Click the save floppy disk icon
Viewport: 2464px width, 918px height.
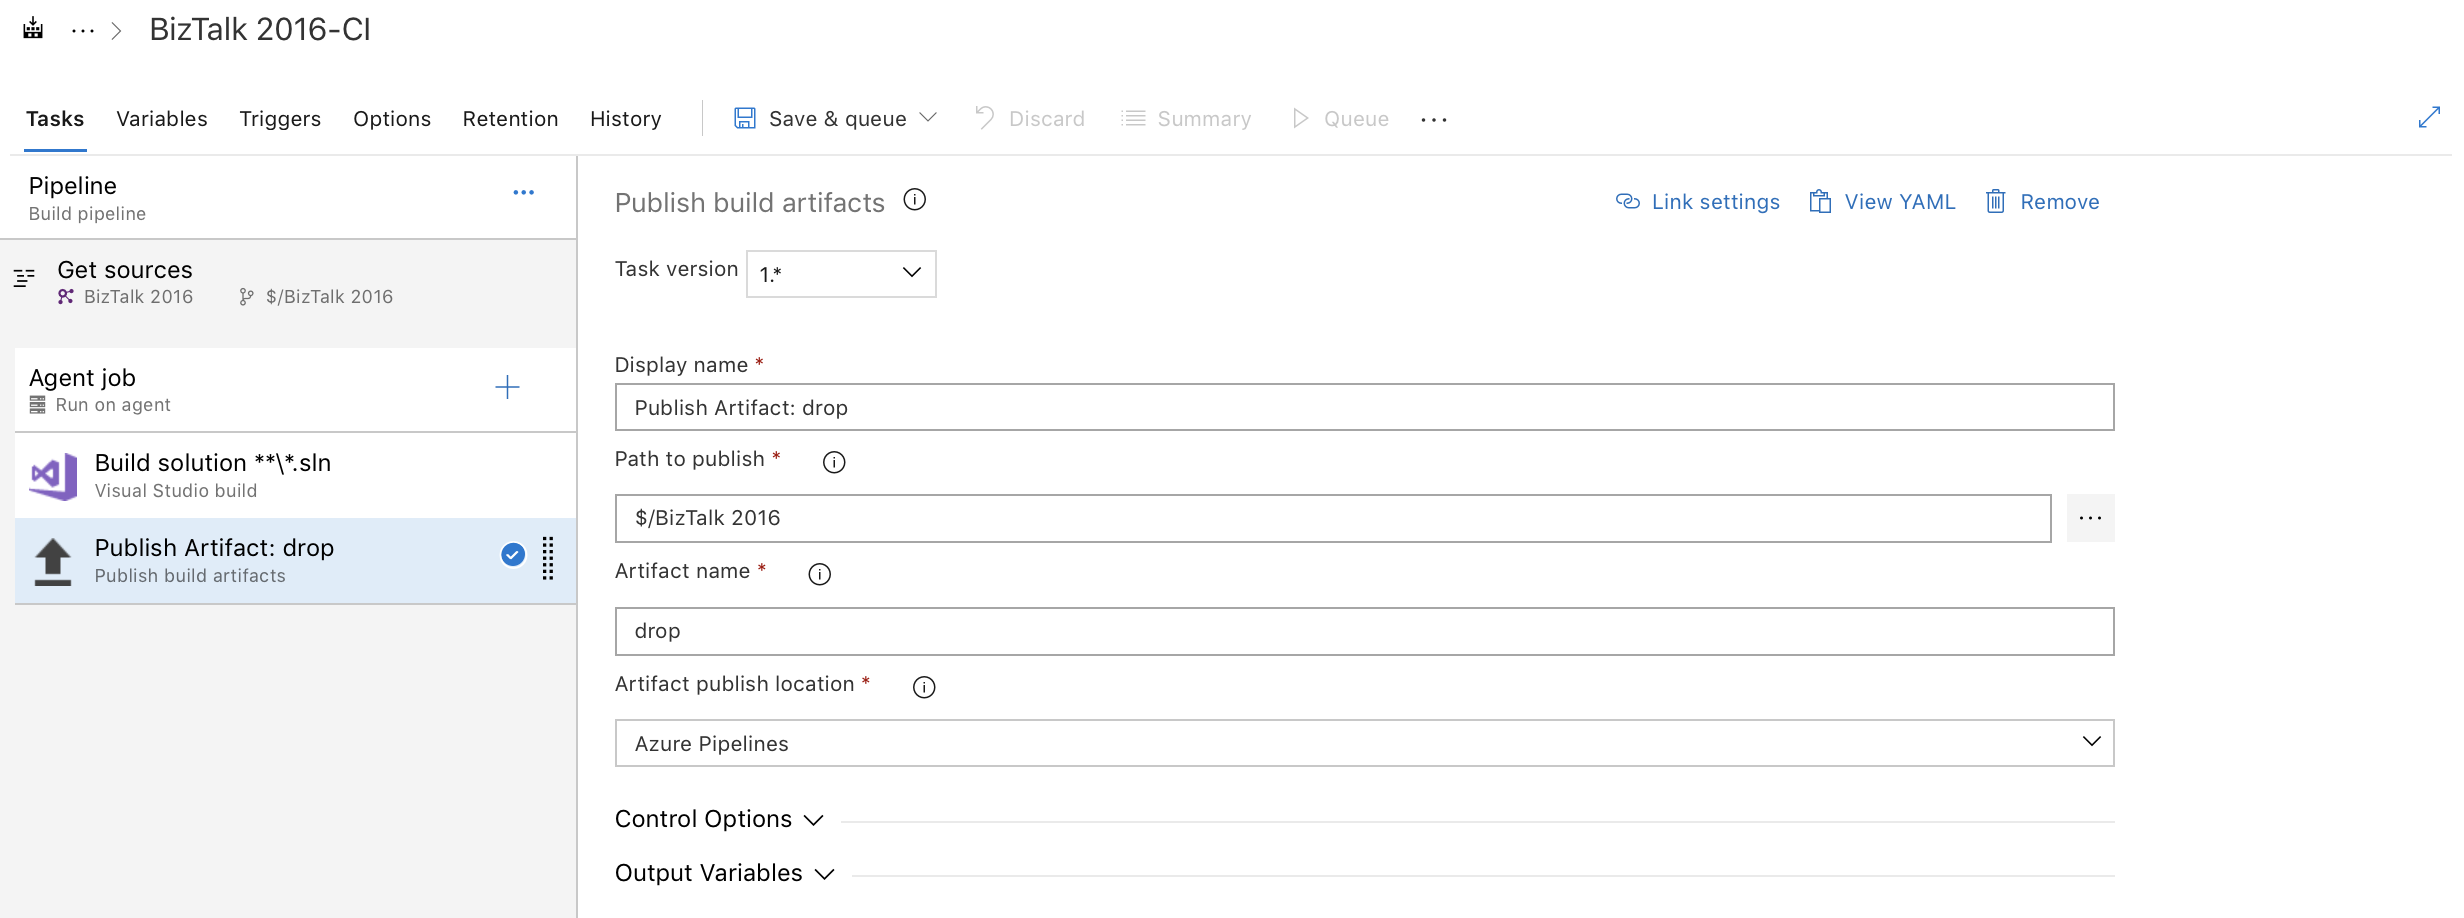coord(745,118)
